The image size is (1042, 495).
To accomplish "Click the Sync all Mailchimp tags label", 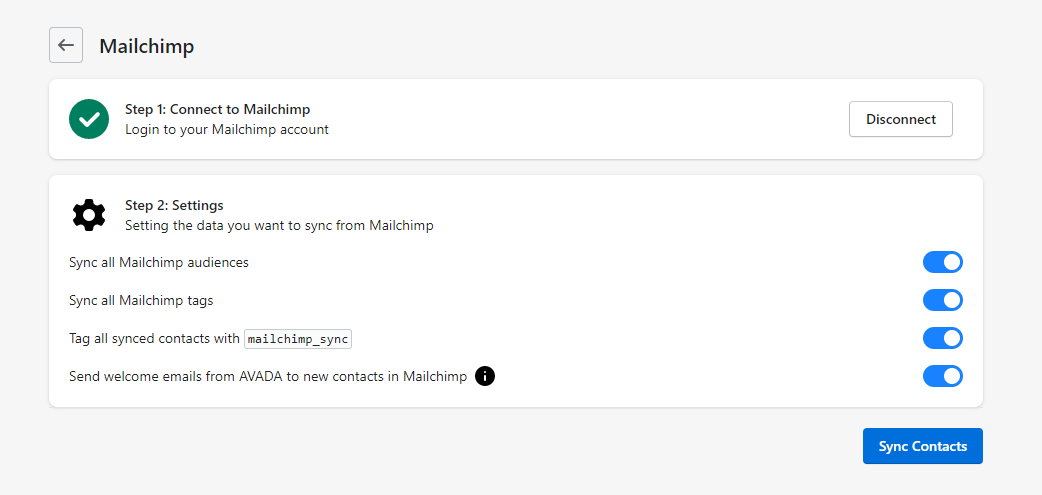I will pos(141,300).
